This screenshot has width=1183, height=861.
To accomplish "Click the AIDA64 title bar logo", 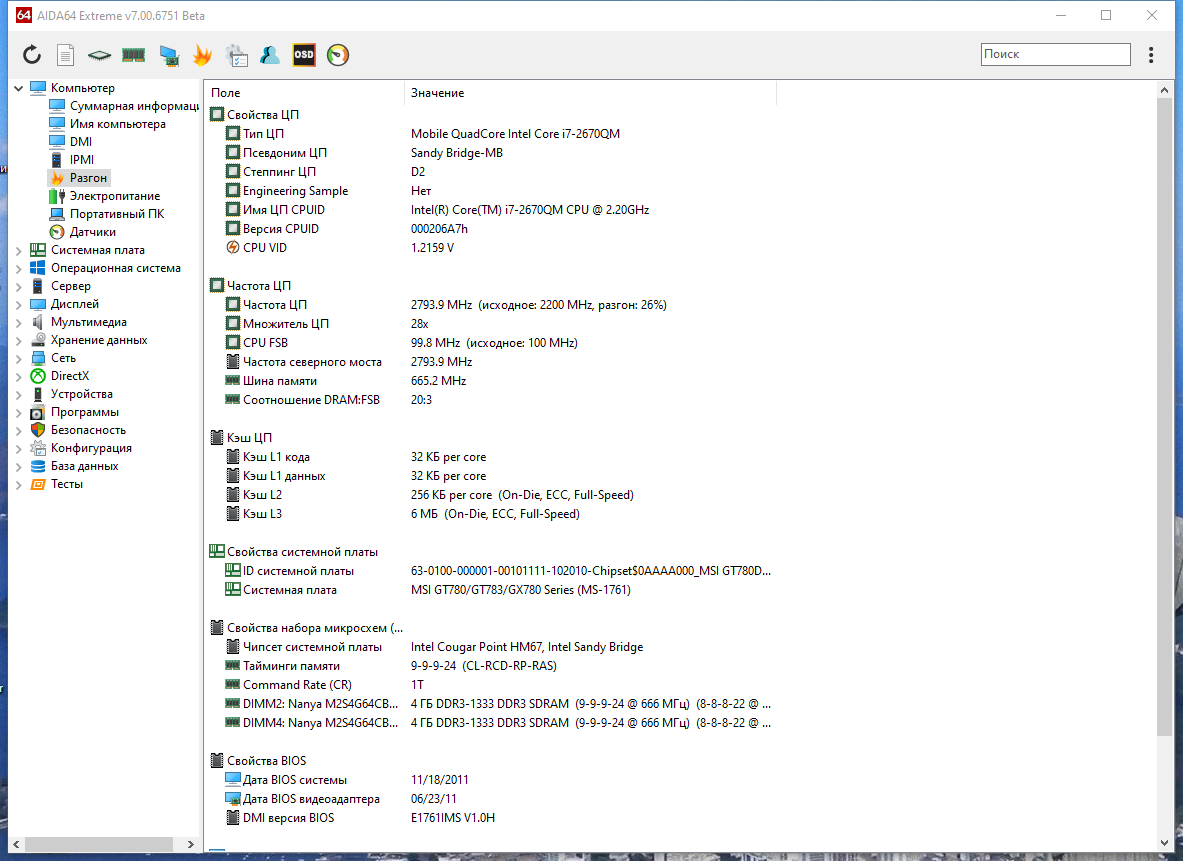I will point(24,15).
